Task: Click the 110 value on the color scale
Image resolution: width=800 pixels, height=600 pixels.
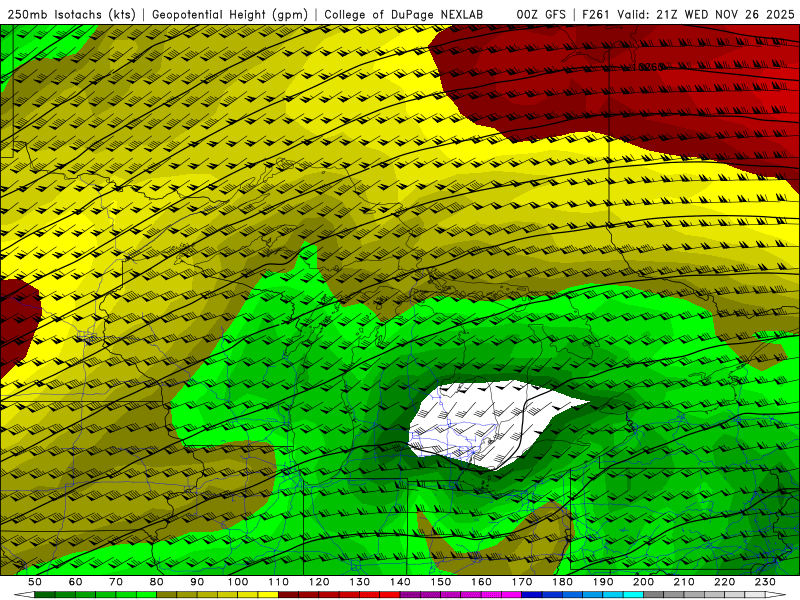Action: pyautogui.click(x=279, y=582)
